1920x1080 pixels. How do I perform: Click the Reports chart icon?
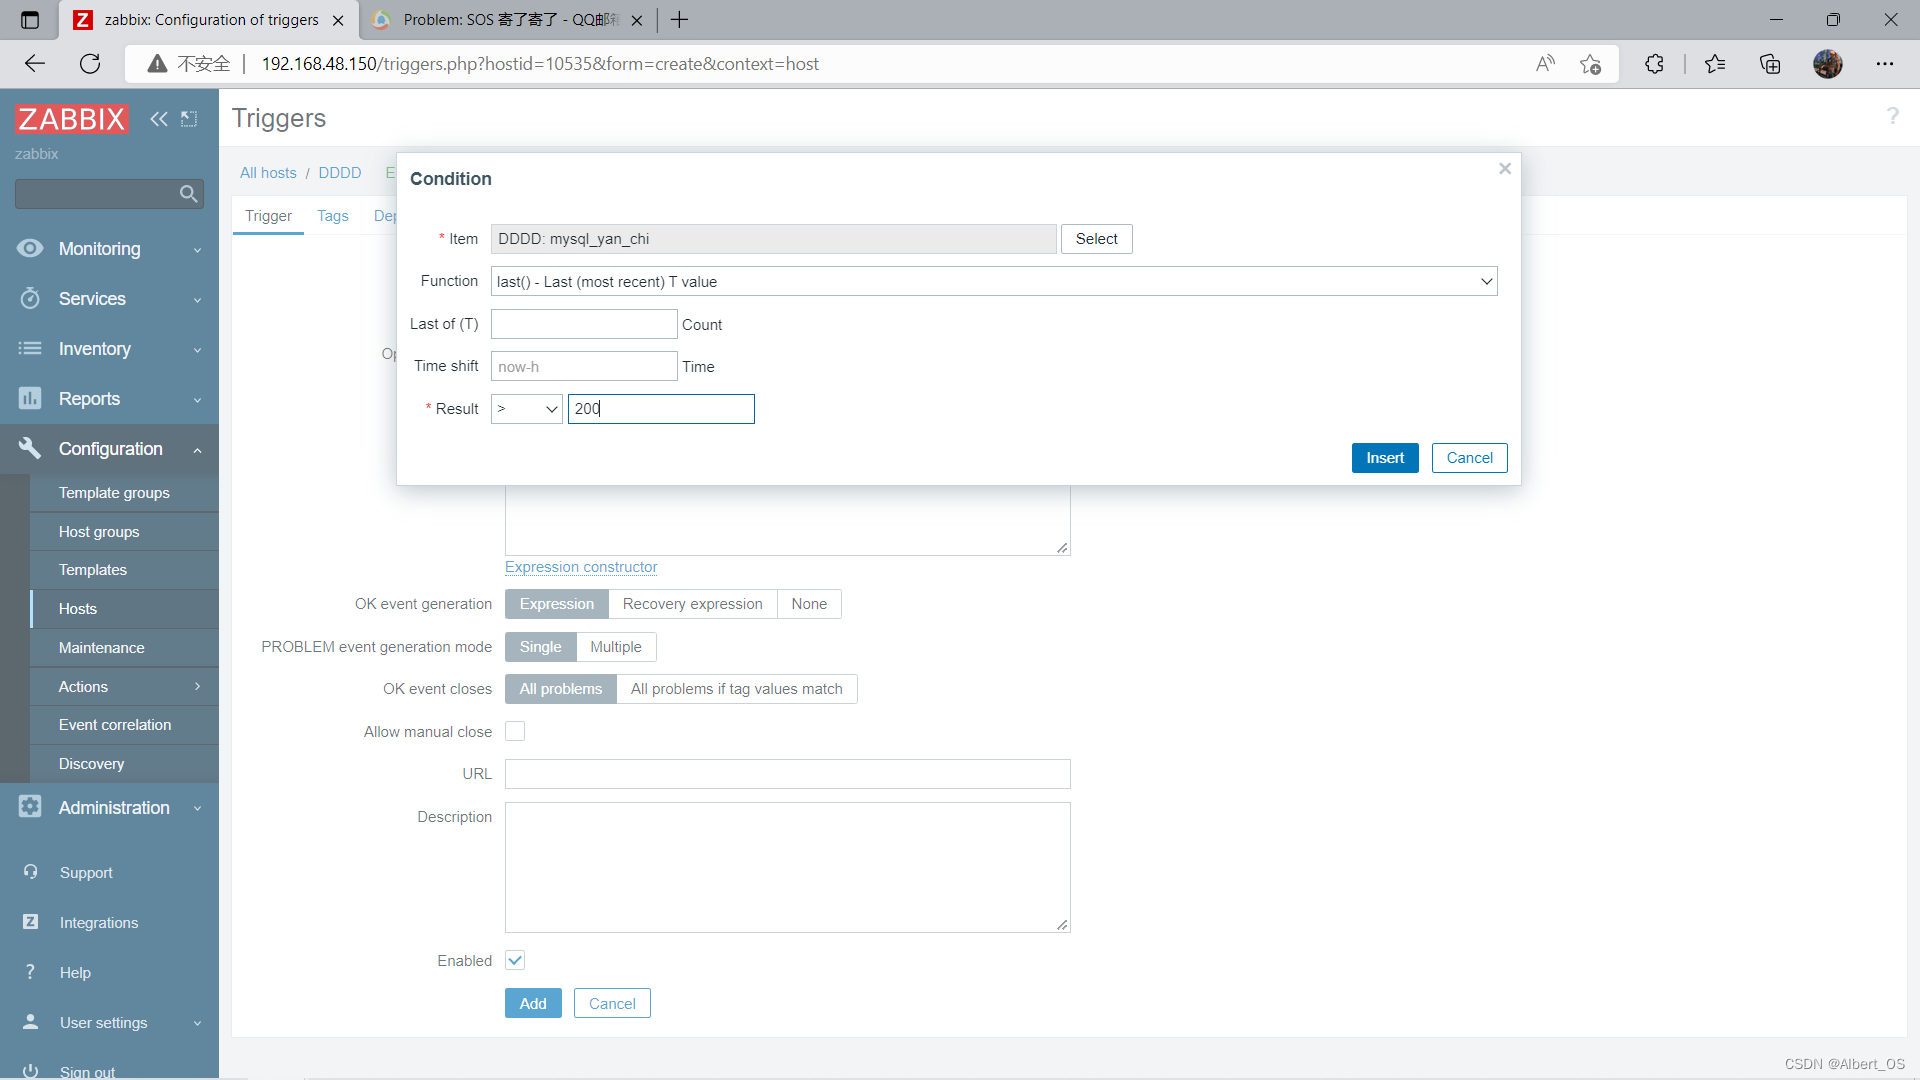30,398
